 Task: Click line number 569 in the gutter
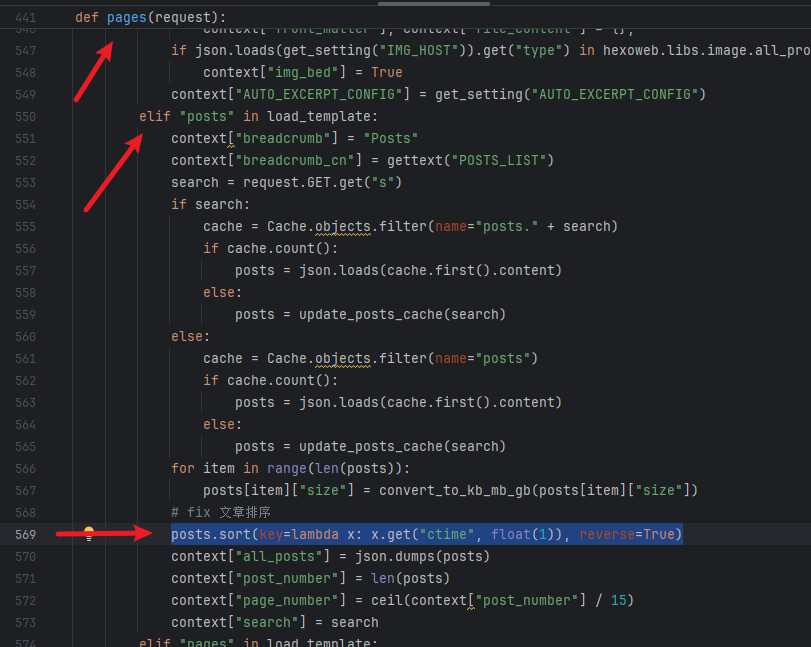pos(26,534)
